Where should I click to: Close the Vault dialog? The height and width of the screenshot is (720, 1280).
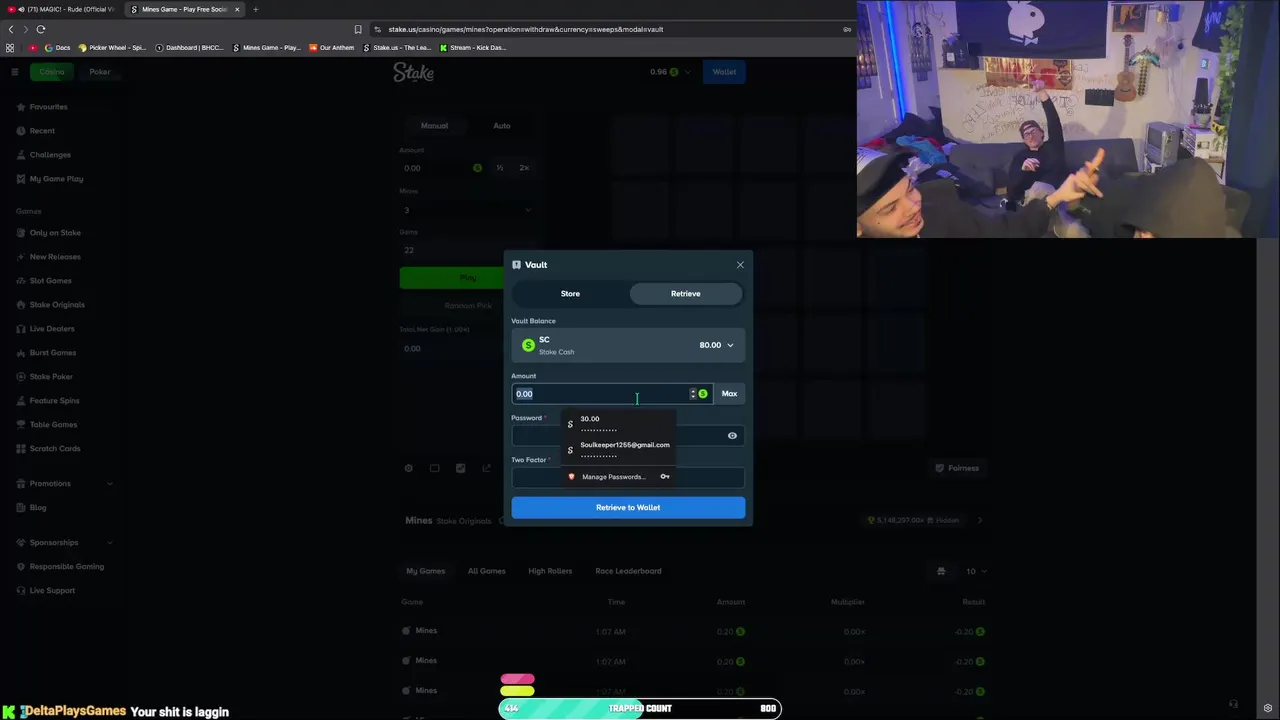(x=740, y=265)
